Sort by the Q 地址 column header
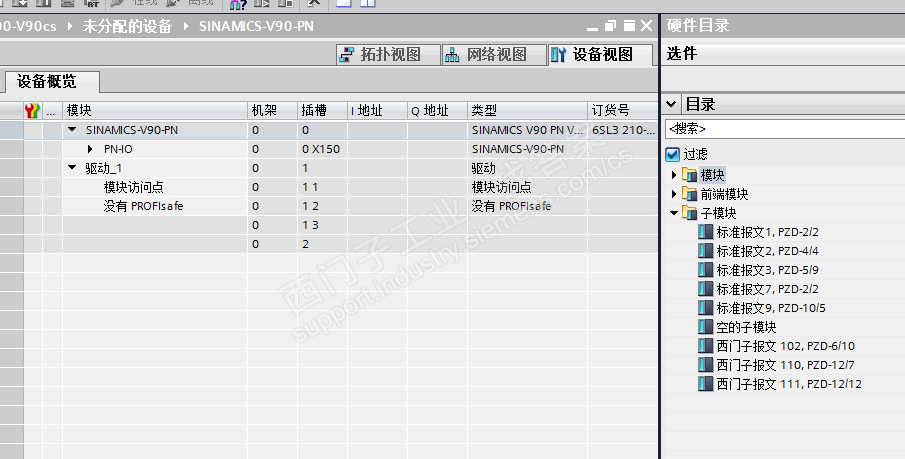The width and height of the screenshot is (905, 459). point(437,110)
